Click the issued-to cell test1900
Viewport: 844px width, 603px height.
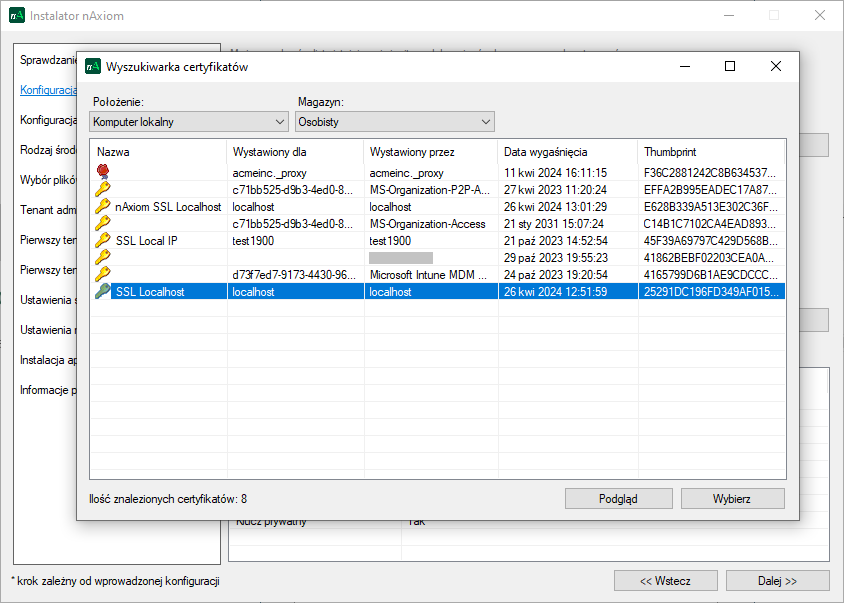[x=253, y=241]
